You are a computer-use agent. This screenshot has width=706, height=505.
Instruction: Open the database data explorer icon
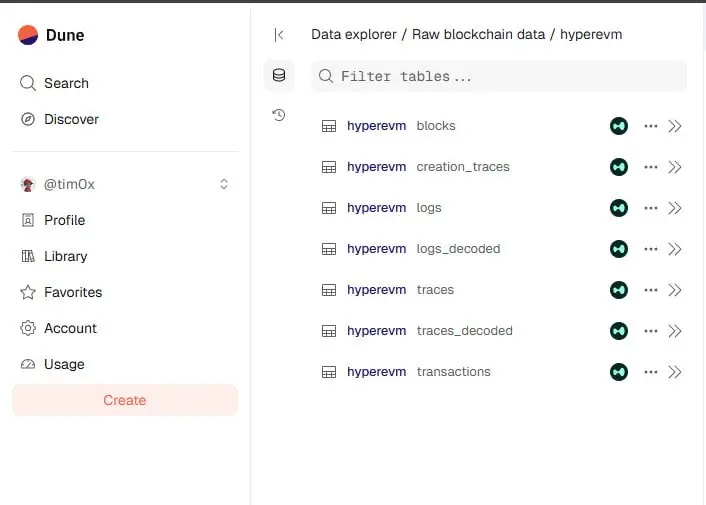click(x=279, y=75)
